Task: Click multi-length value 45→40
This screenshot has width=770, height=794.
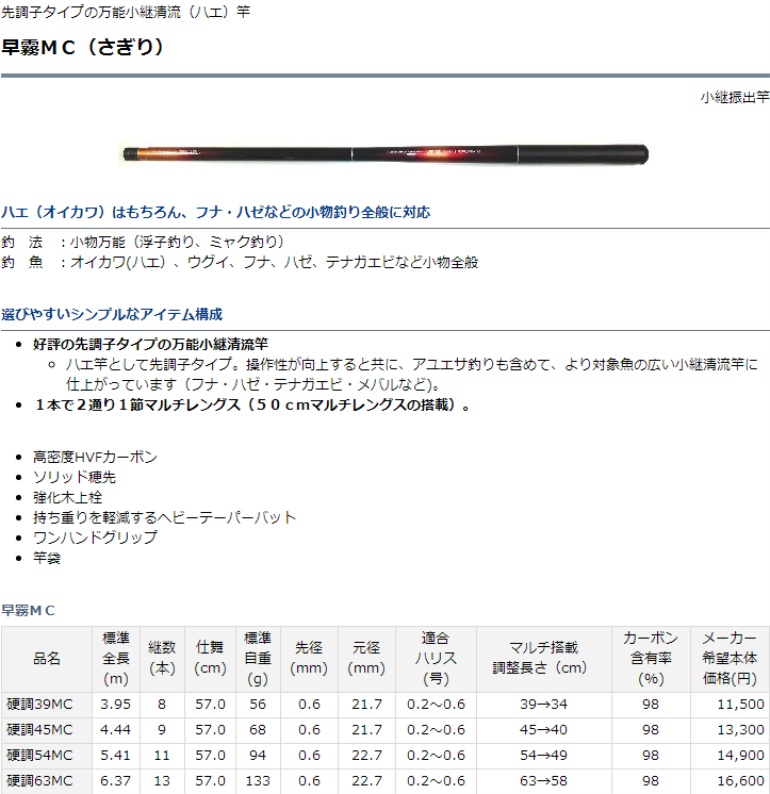Action: pos(544,730)
